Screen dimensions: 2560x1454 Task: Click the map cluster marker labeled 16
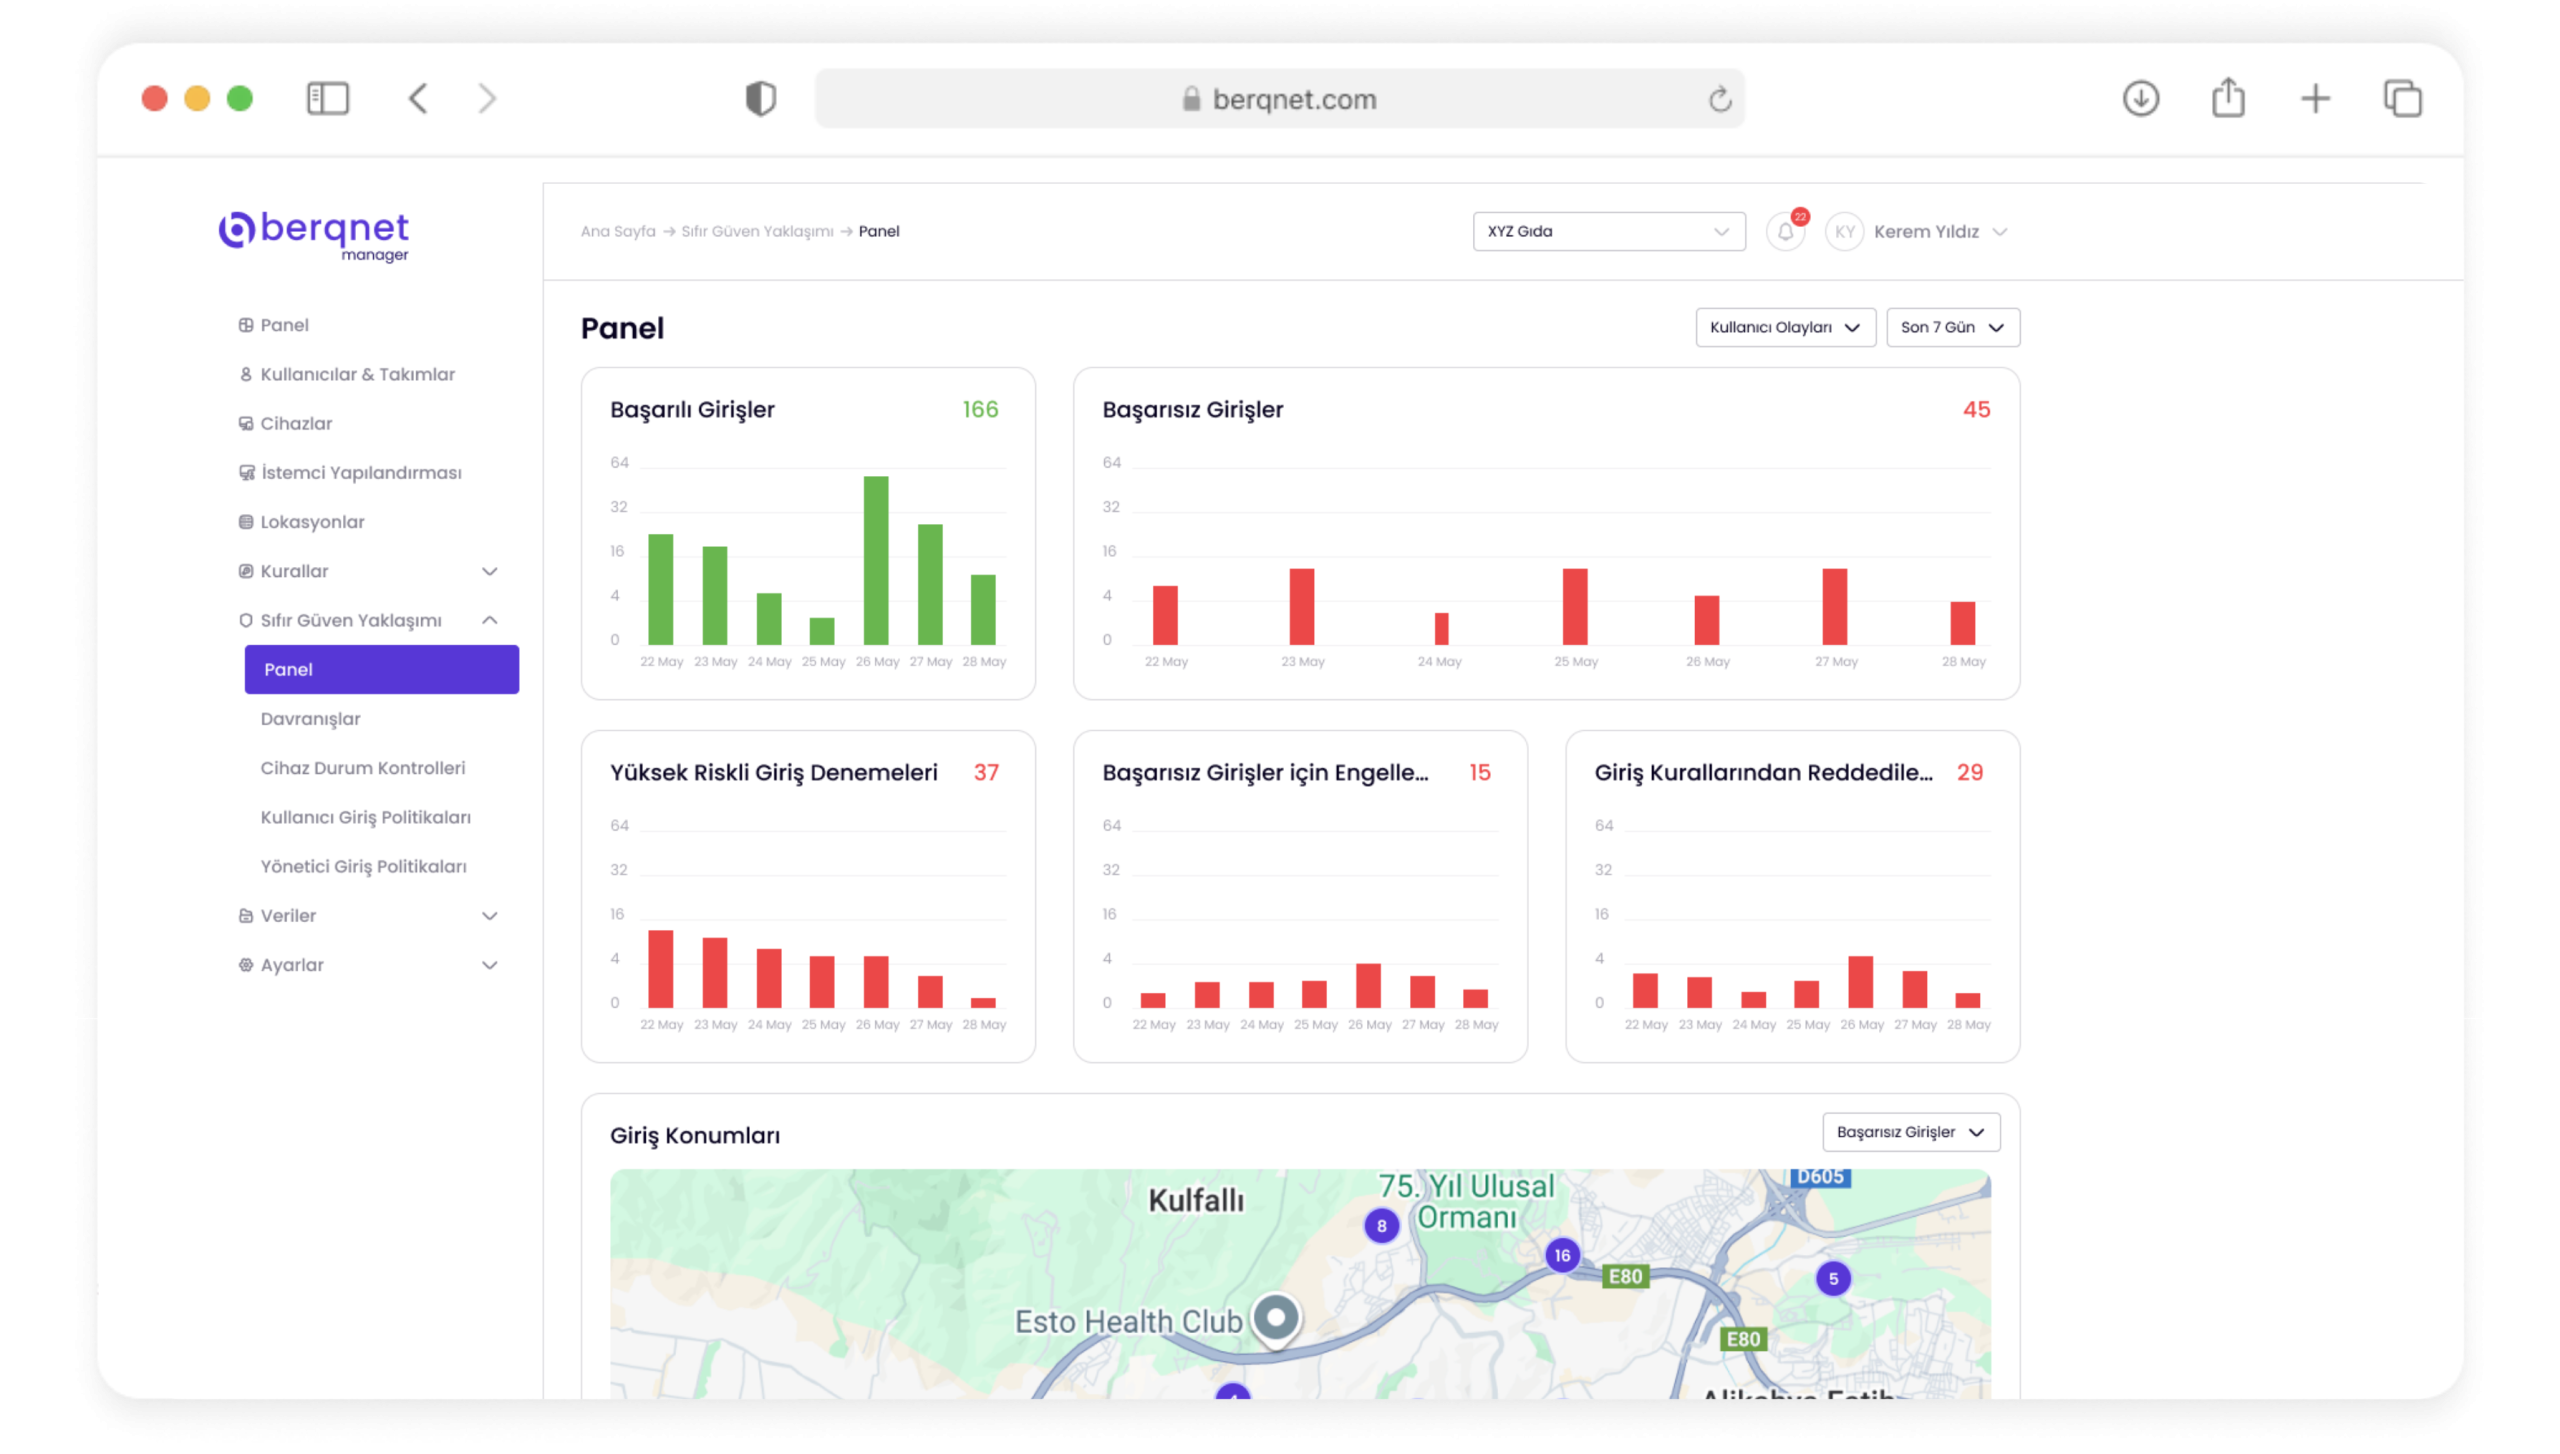pyautogui.click(x=1561, y=1255)
